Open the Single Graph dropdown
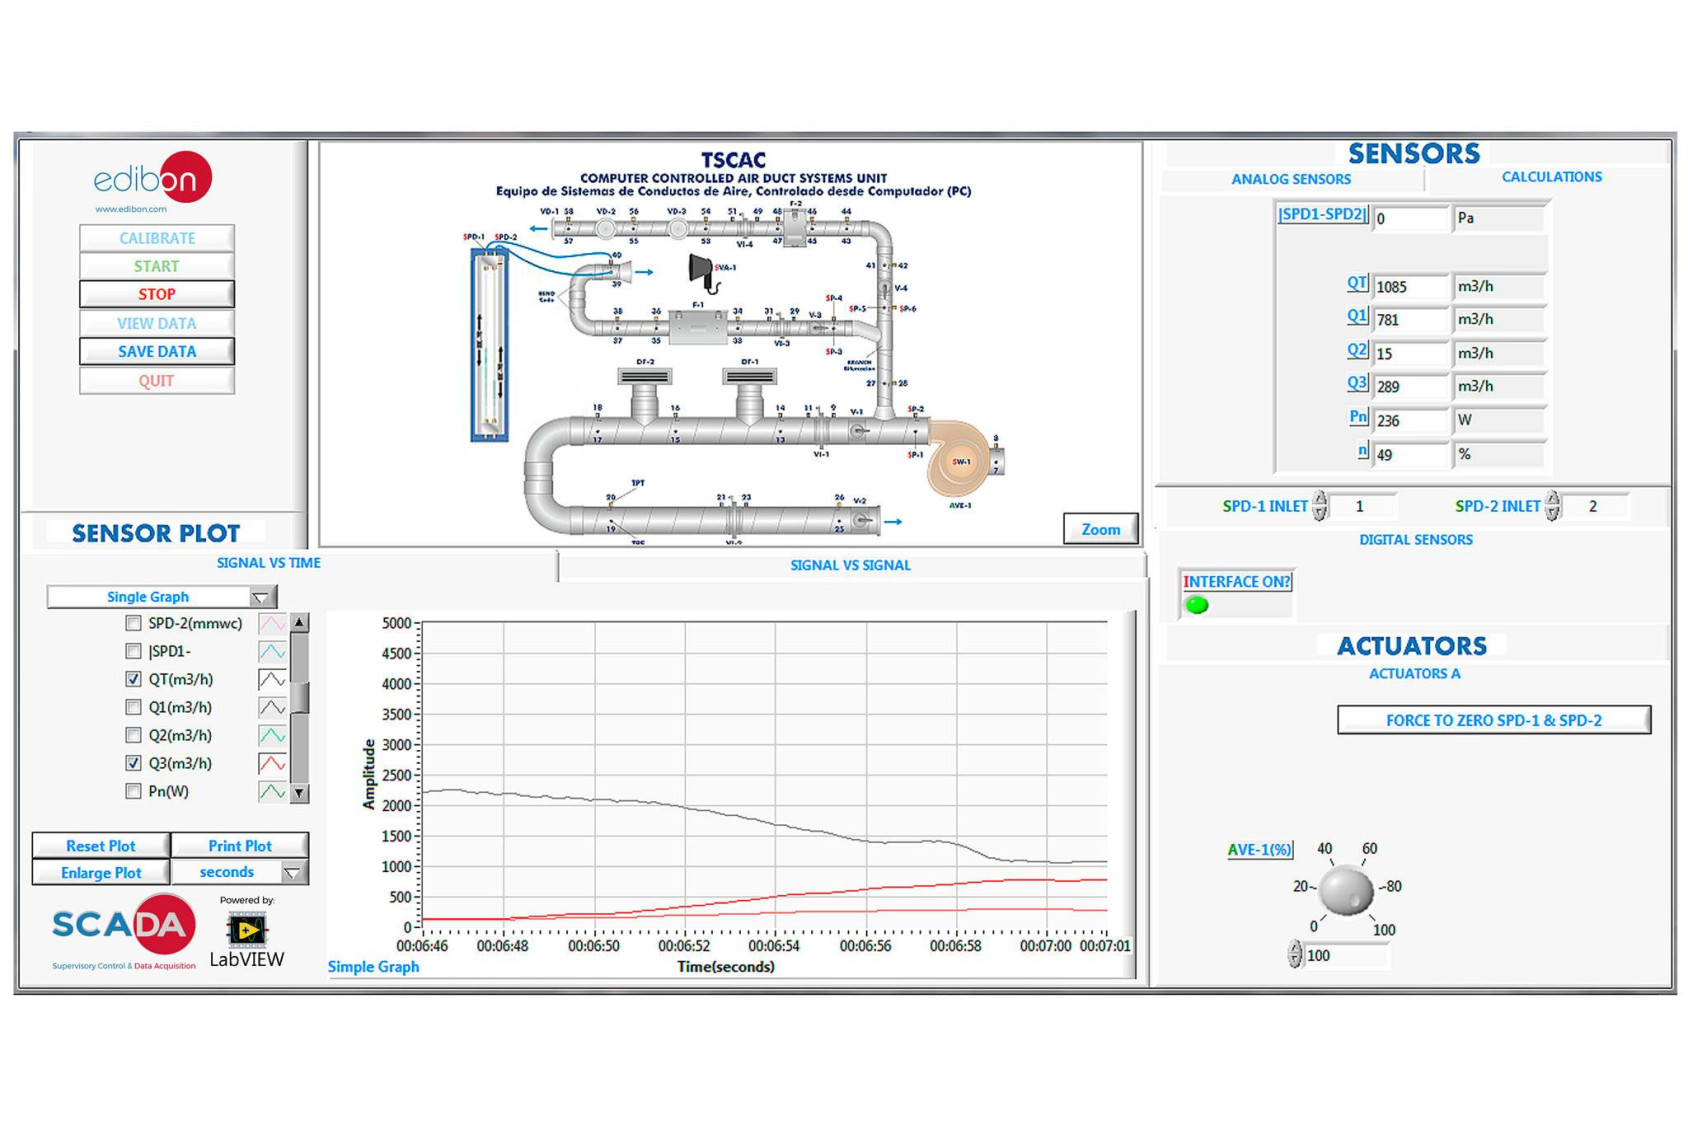 [162, 597]
